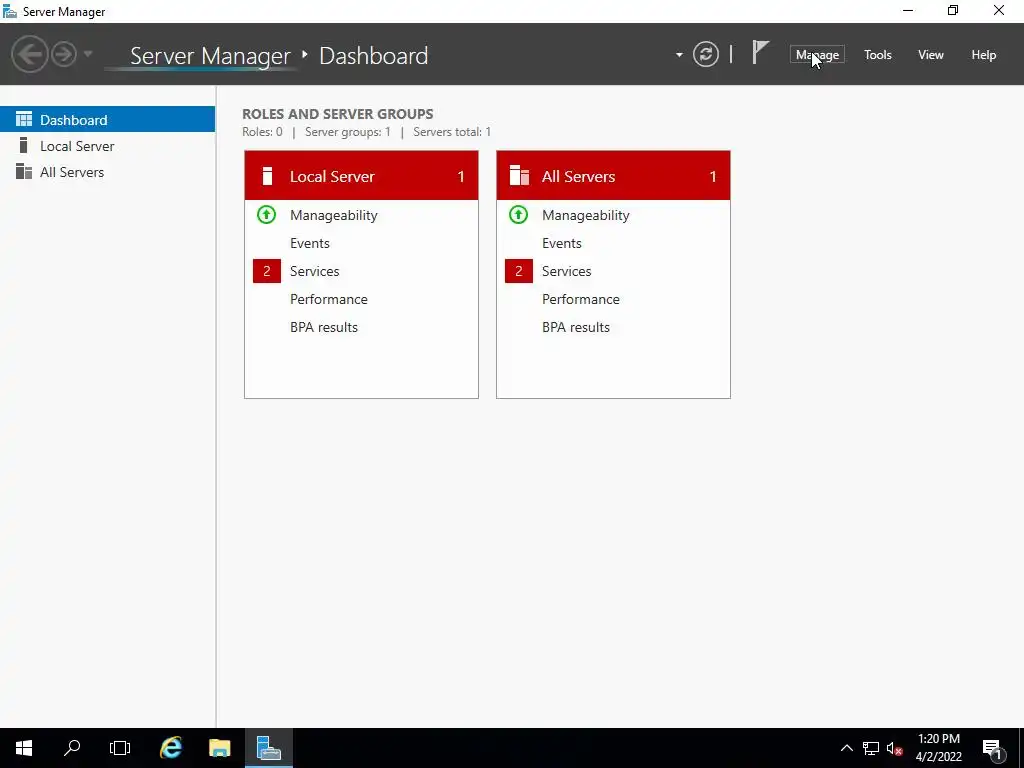Click the Server Manager breadcrumb title
Image resolution: width=1024 pixels, height=768 pixels.
(x=210, y=56)
